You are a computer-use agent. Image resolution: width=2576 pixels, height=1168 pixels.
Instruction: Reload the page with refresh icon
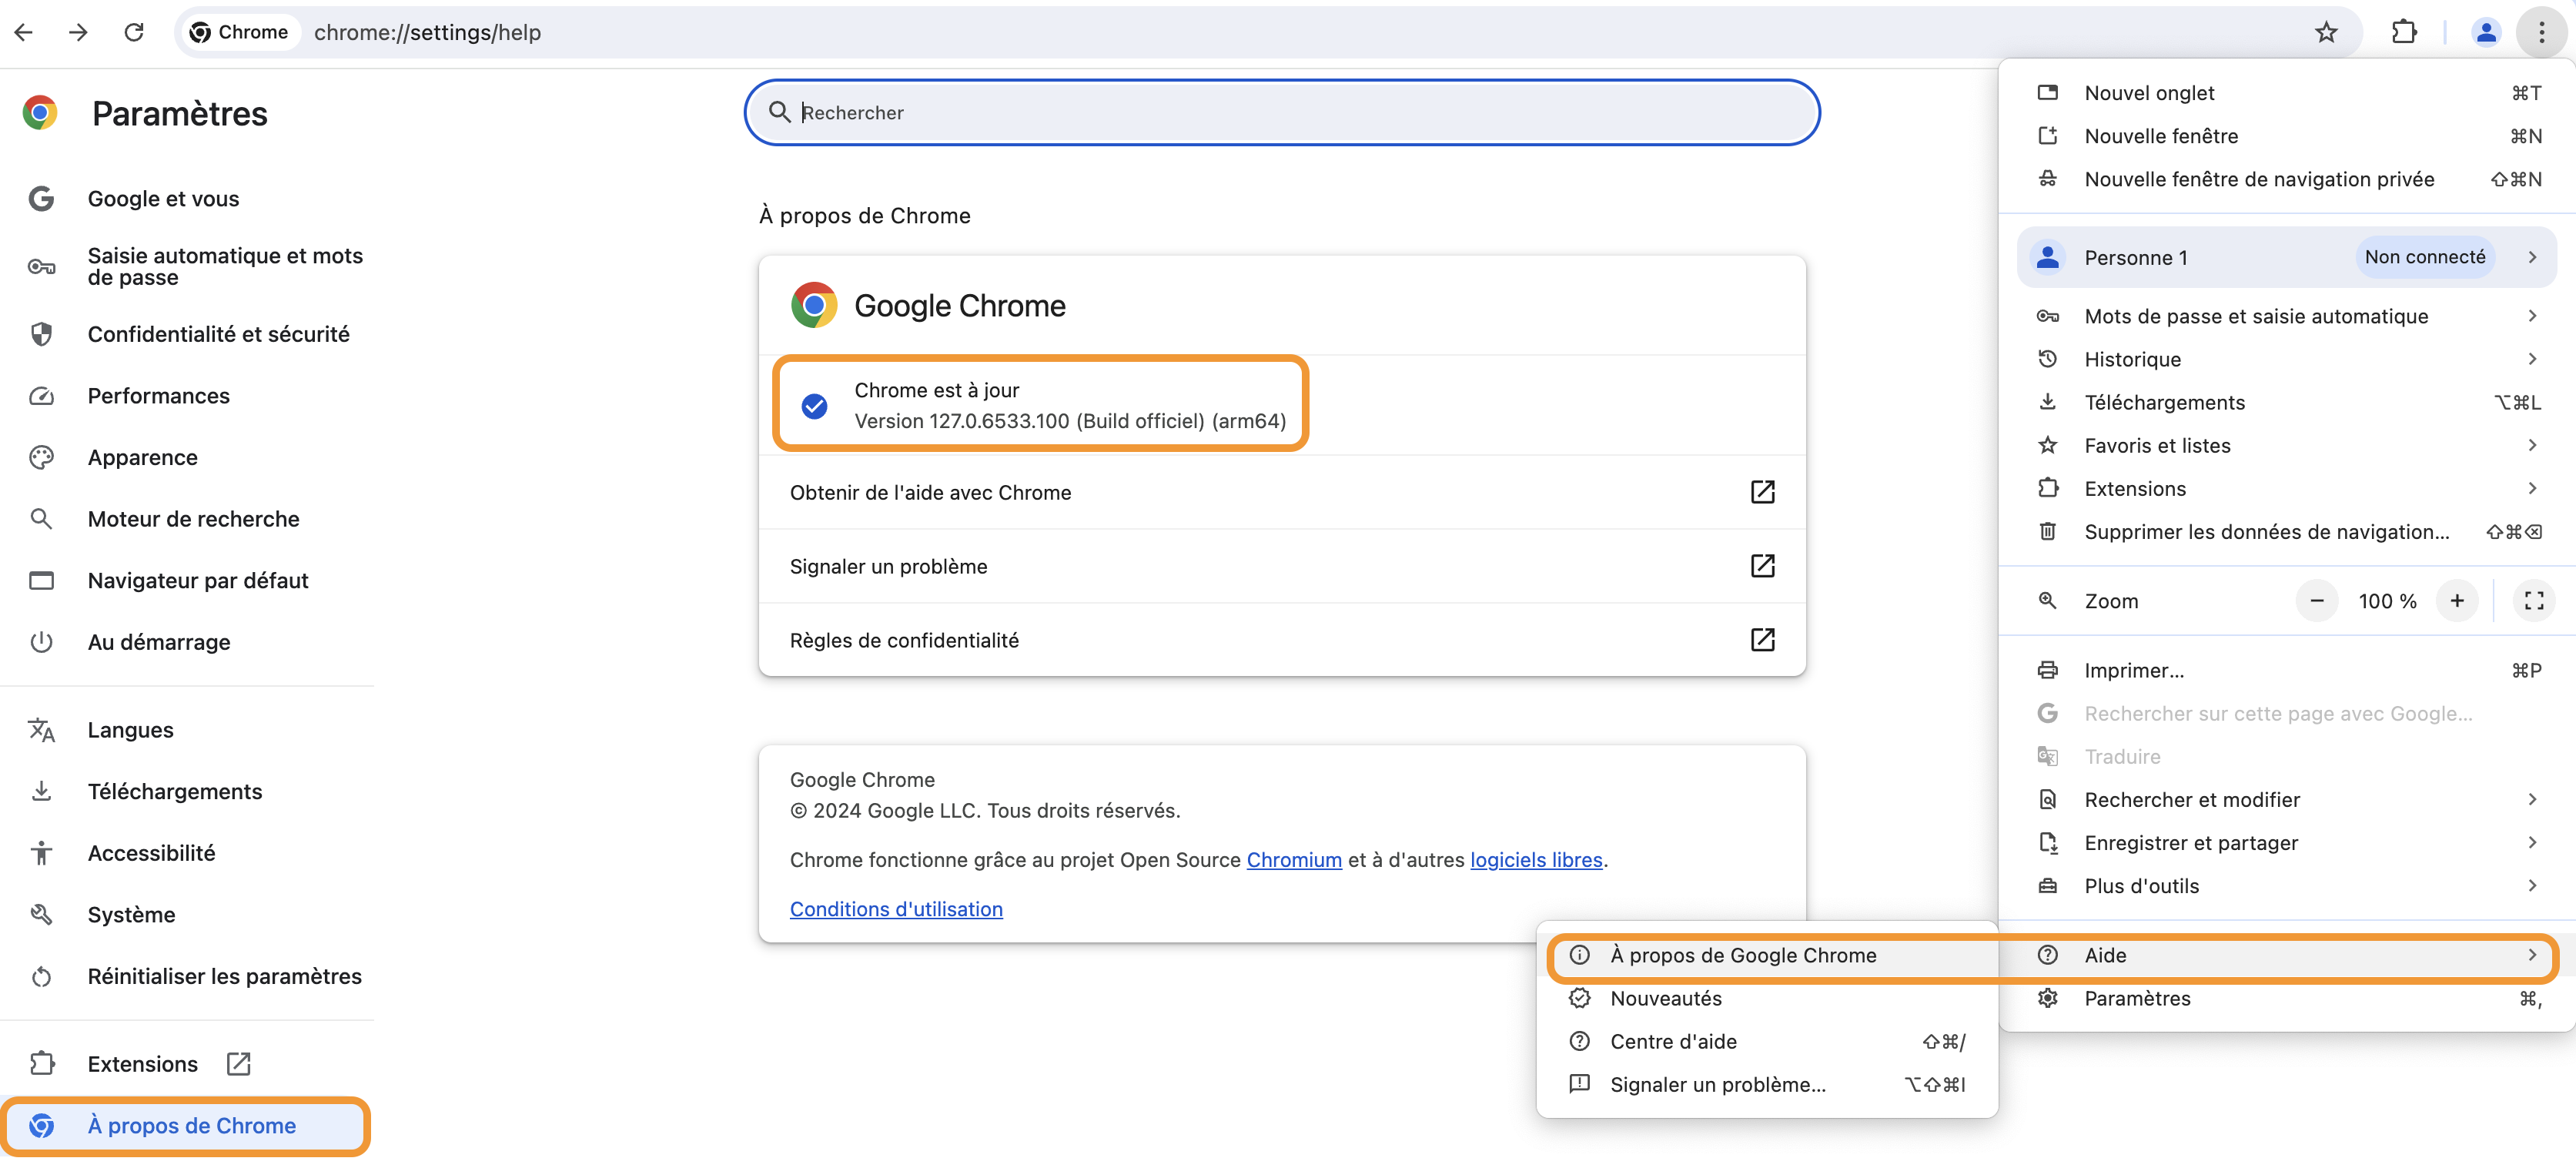click(x=133, y=32)
